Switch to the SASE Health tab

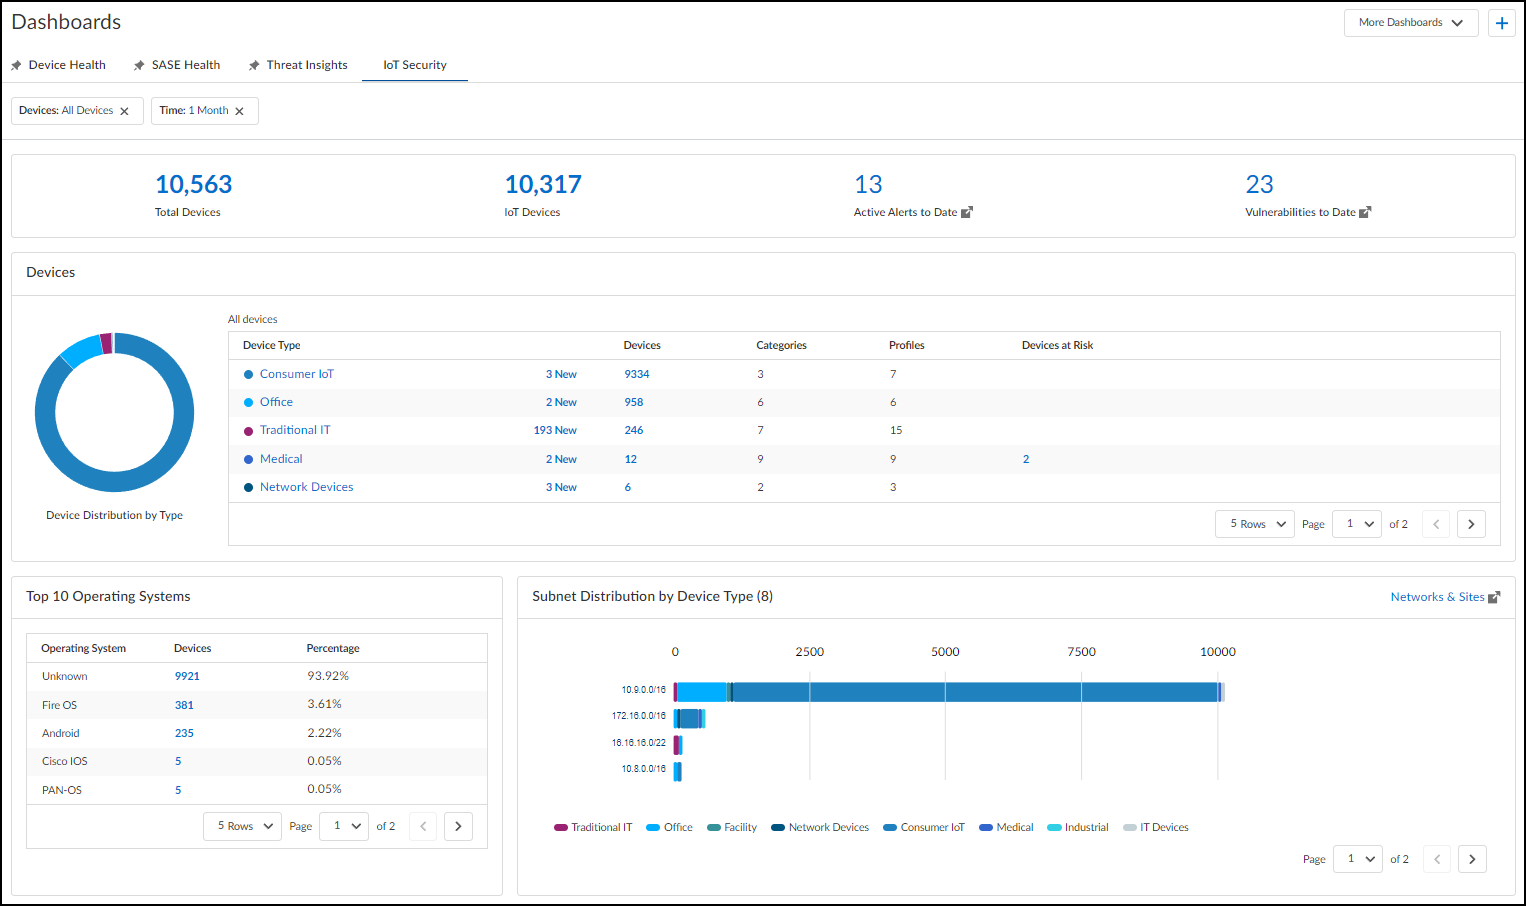(185, 65)
